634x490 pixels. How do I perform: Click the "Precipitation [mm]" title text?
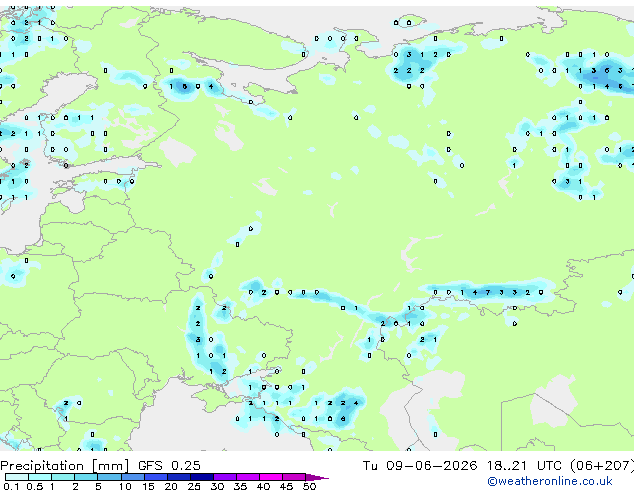click(x=64, y=466)
